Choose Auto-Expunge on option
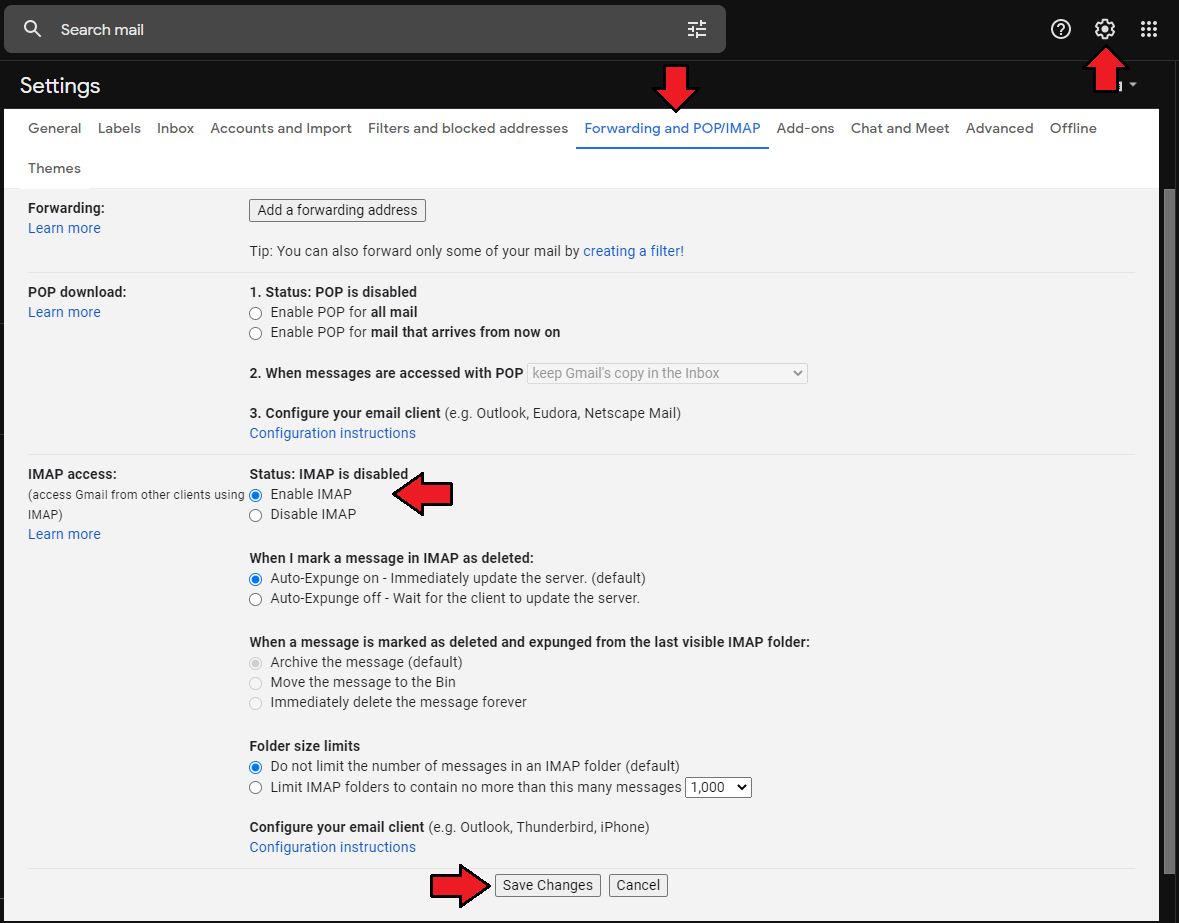 click(x=256, y=580)
